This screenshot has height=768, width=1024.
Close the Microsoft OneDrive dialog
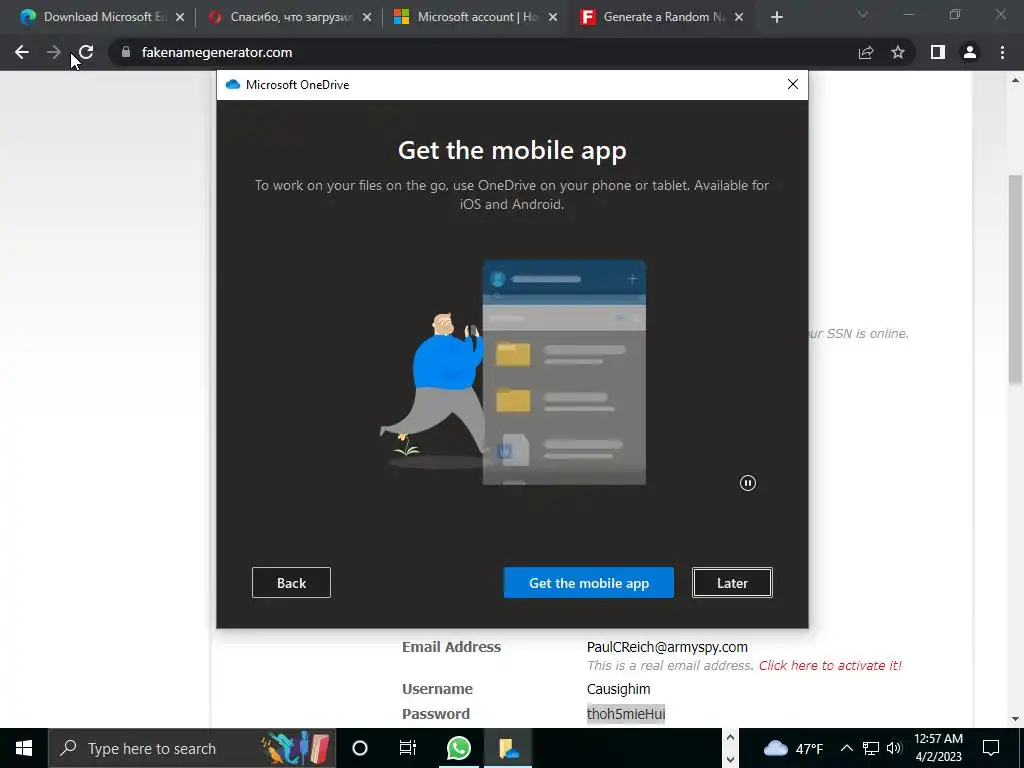(x=793, y=84)
